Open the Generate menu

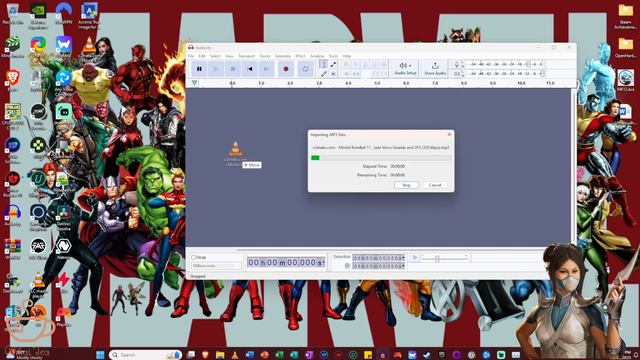tap(282, 56)
